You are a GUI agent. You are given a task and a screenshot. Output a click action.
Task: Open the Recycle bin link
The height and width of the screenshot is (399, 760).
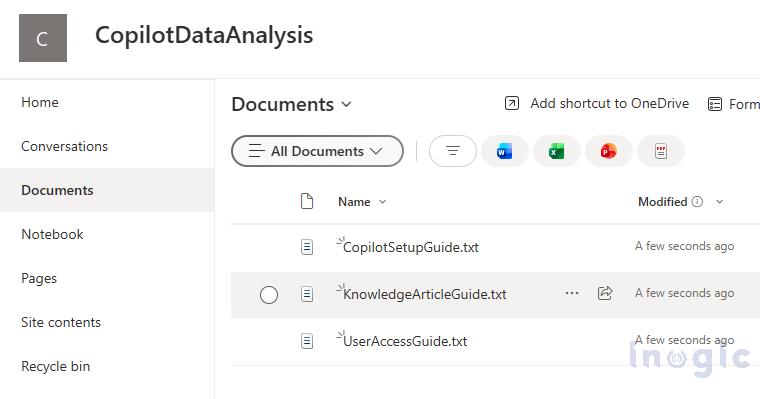pyautogui.click(x=56, y=367)
